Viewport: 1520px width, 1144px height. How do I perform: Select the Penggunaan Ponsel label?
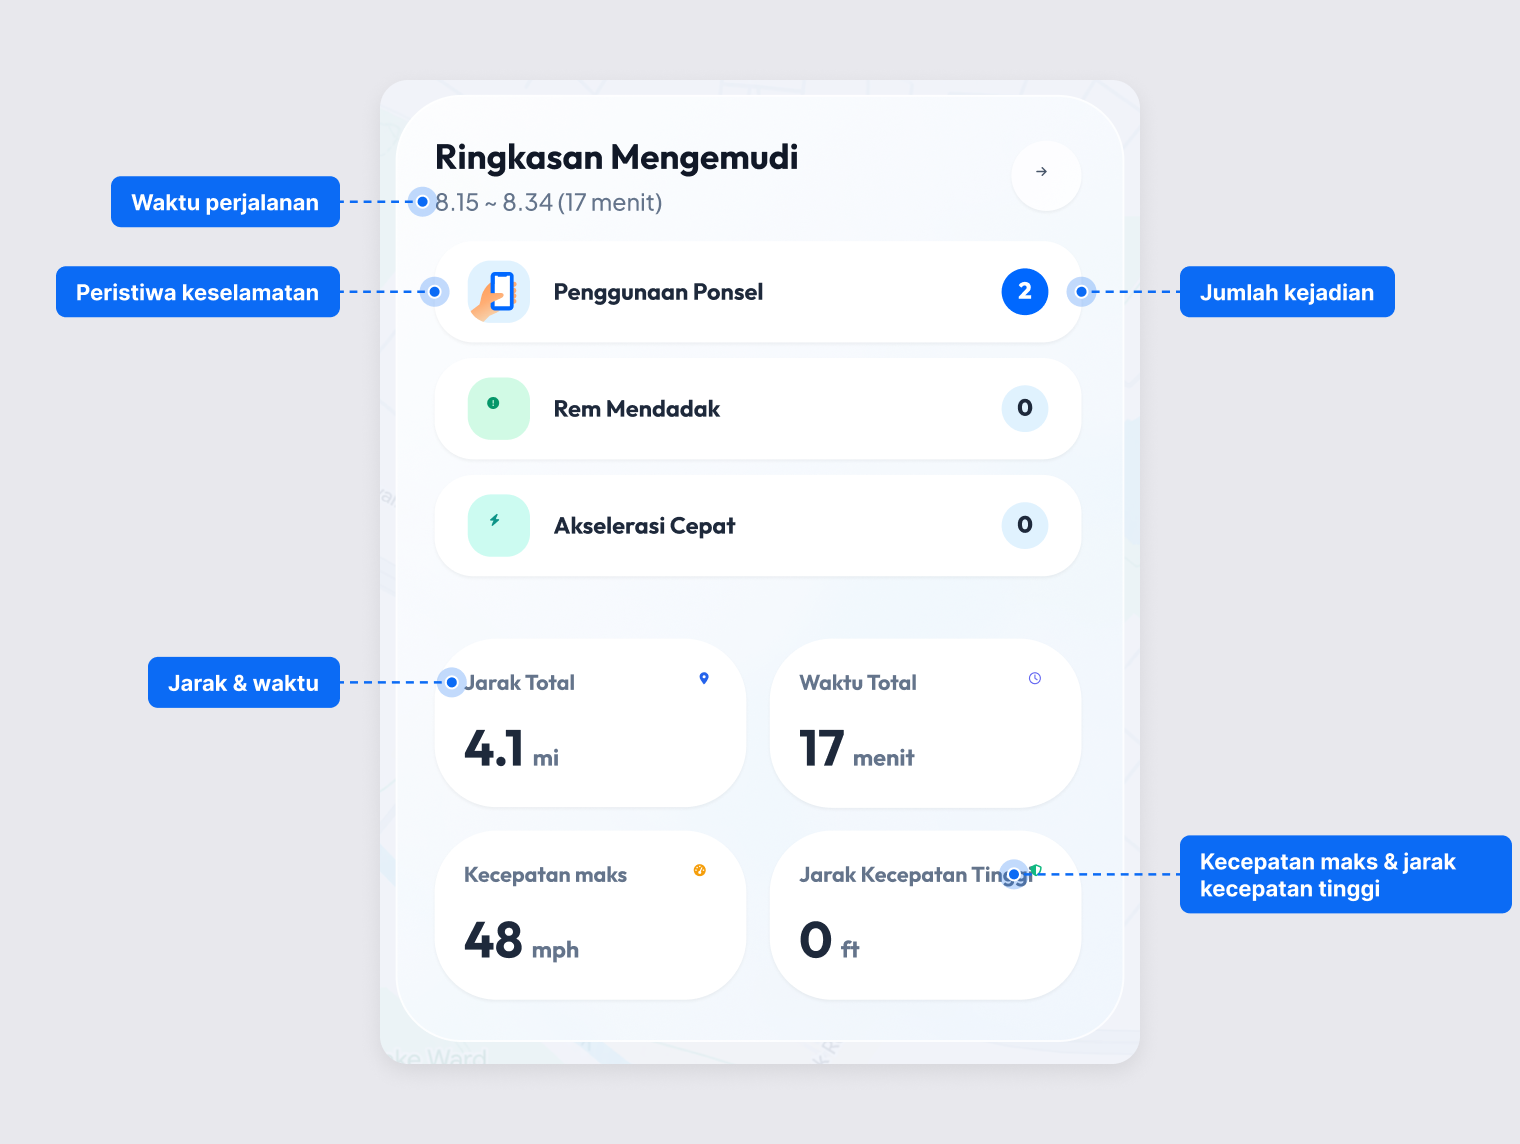click(x=658, y=292)
